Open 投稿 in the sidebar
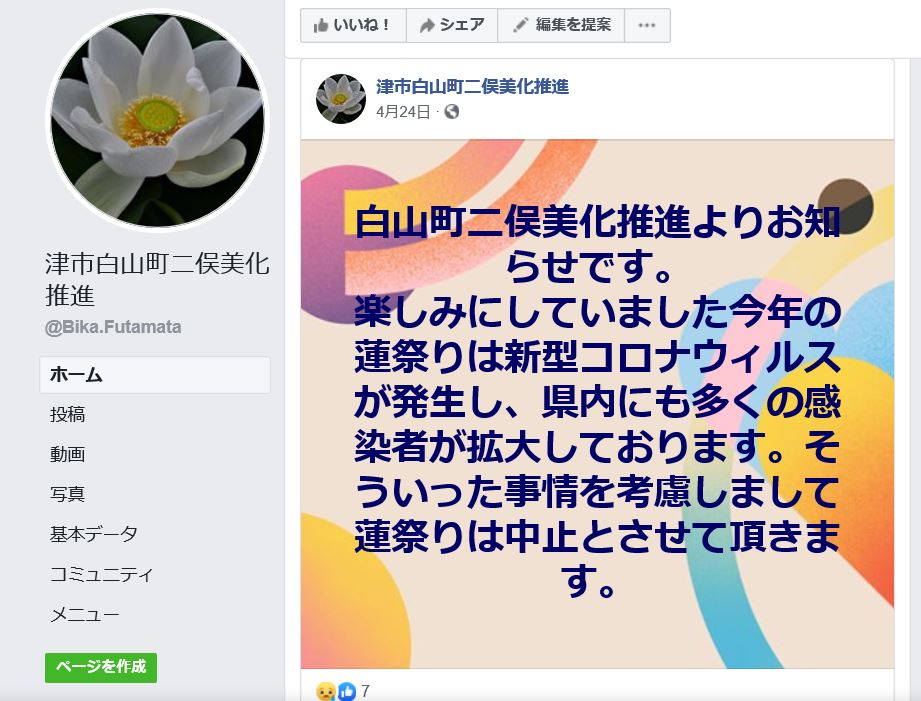This screenshot has width=921, height=701. point(68,414)
